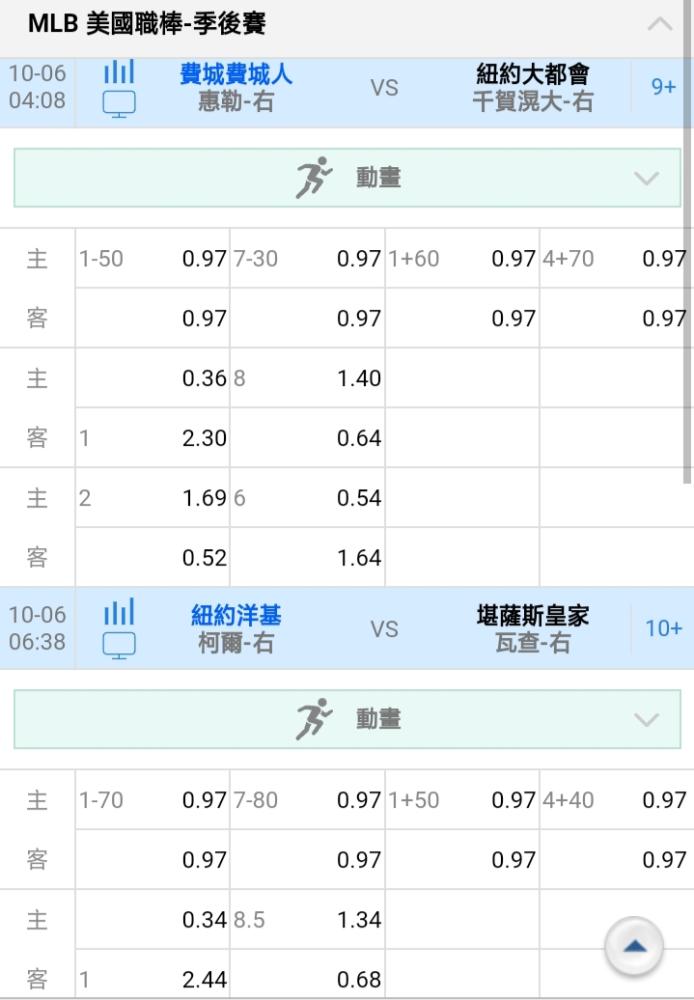Click pitcher name 千賀滉大-右
The image size is (694, 1000).
533,101
